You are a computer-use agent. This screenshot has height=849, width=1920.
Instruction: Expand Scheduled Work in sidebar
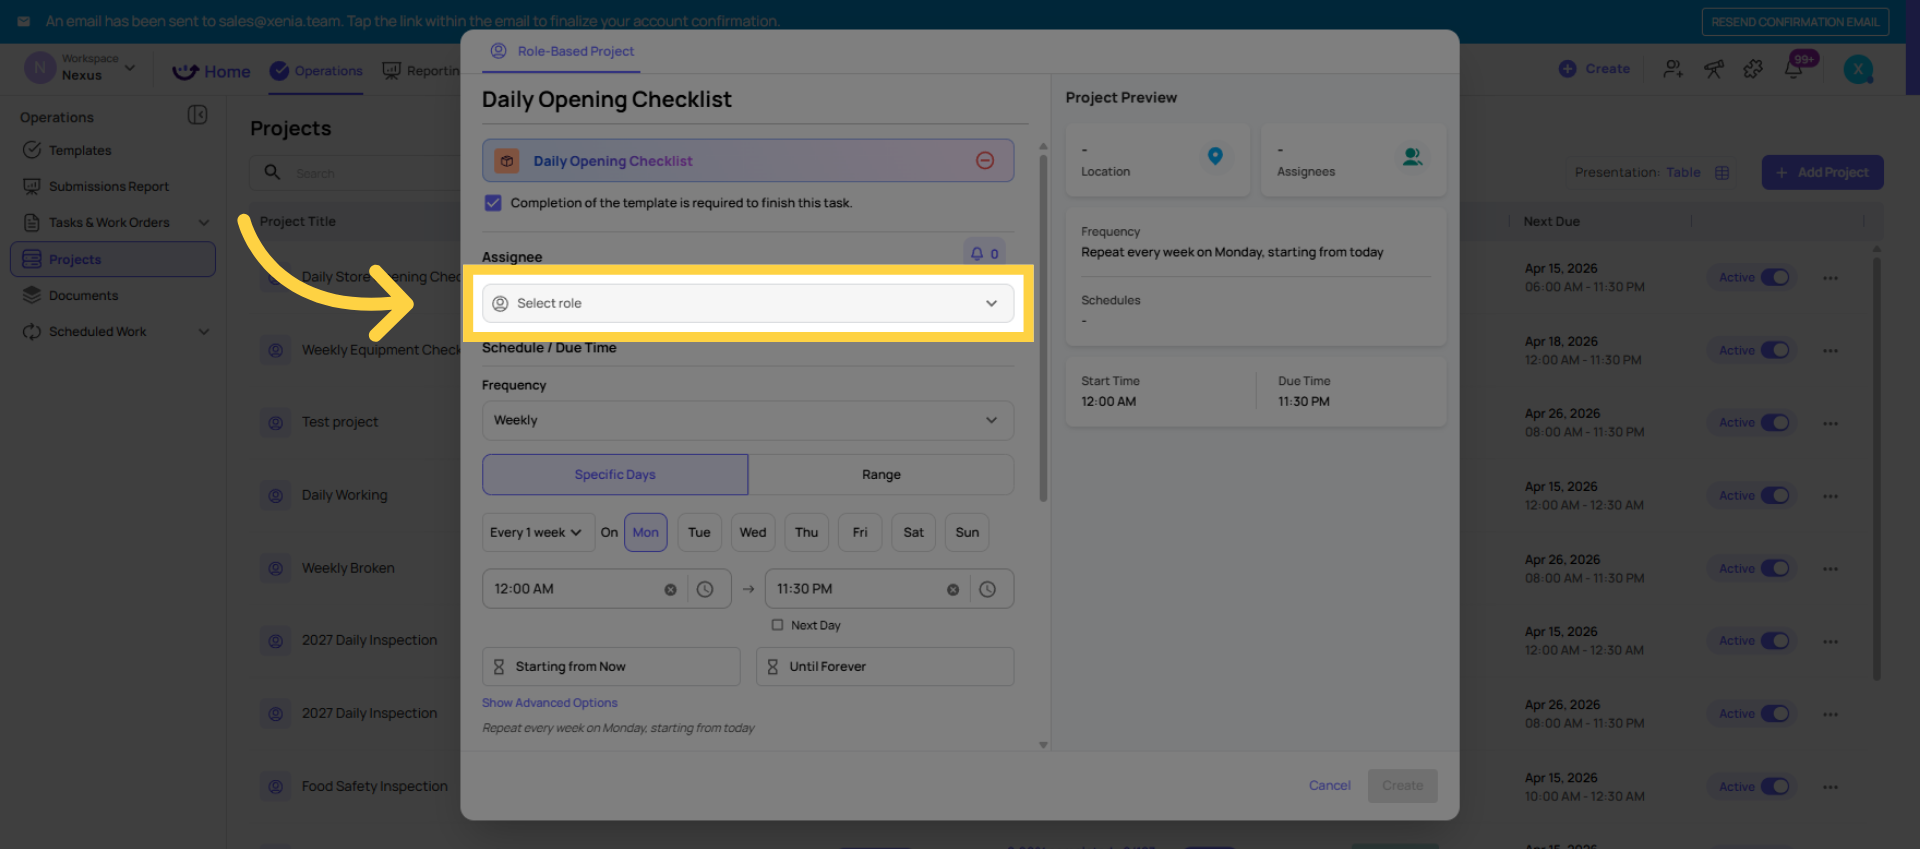point(204,331)
